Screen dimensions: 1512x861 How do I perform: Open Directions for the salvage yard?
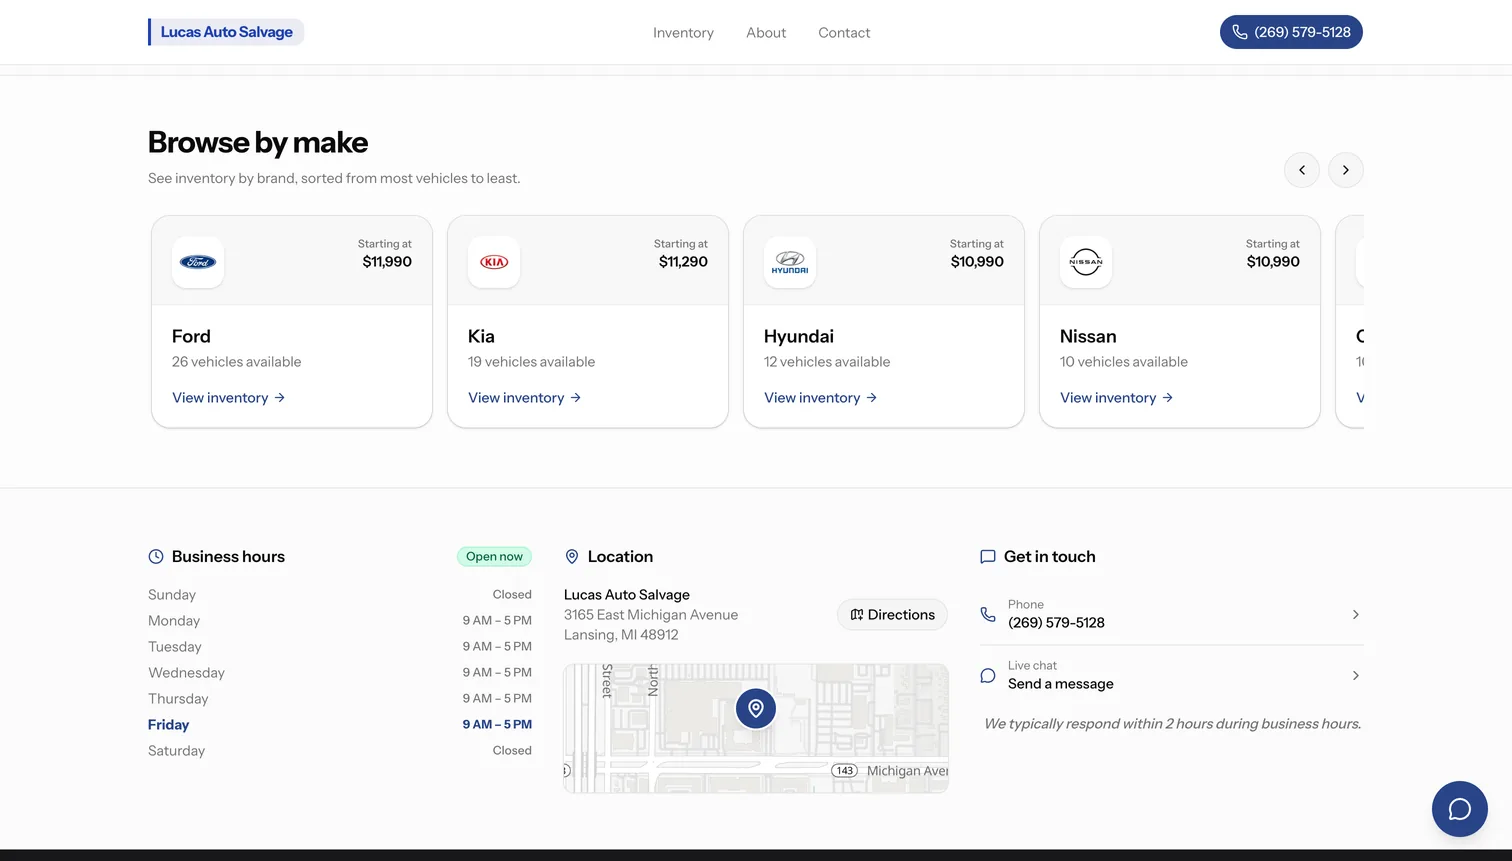pos(892,615)
